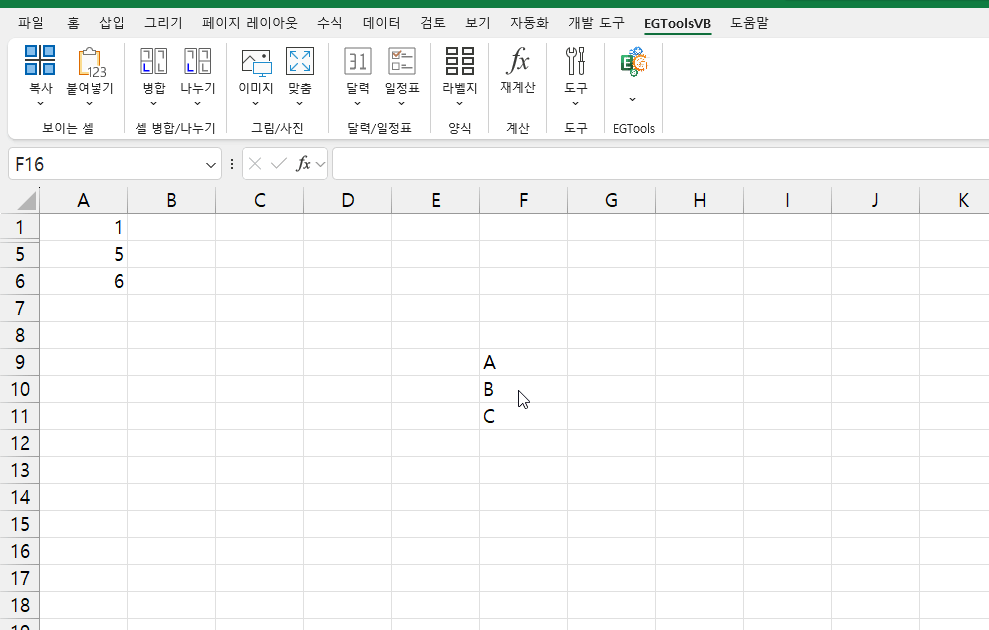Image resolution: width=989 pixels, height=630 pixels.
Task: Open the 파일 menu
Action: [x=31, y=22]
